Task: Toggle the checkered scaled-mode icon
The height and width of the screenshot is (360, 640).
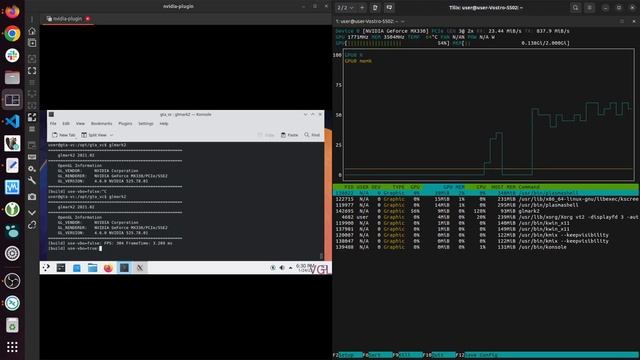Action: pyautogui.click(x=32, y=118)
